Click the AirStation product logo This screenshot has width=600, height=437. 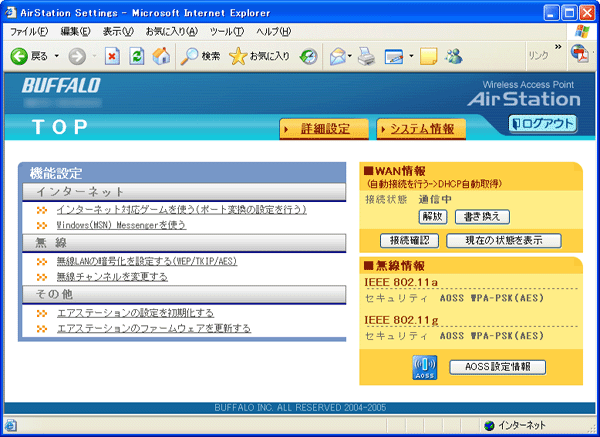[523, 99]
